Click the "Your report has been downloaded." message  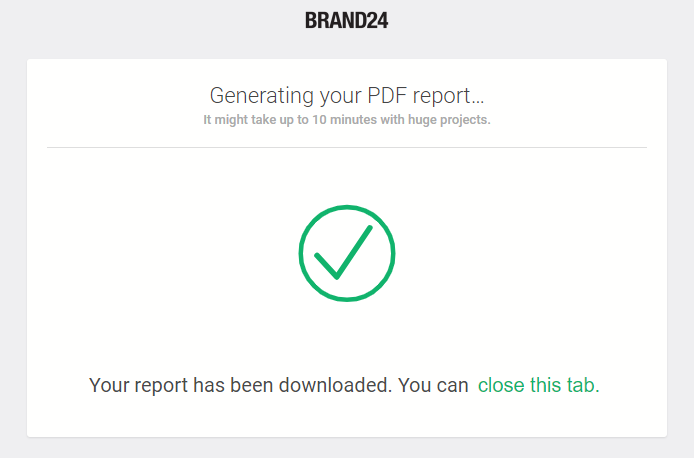[x=240, y=385]
